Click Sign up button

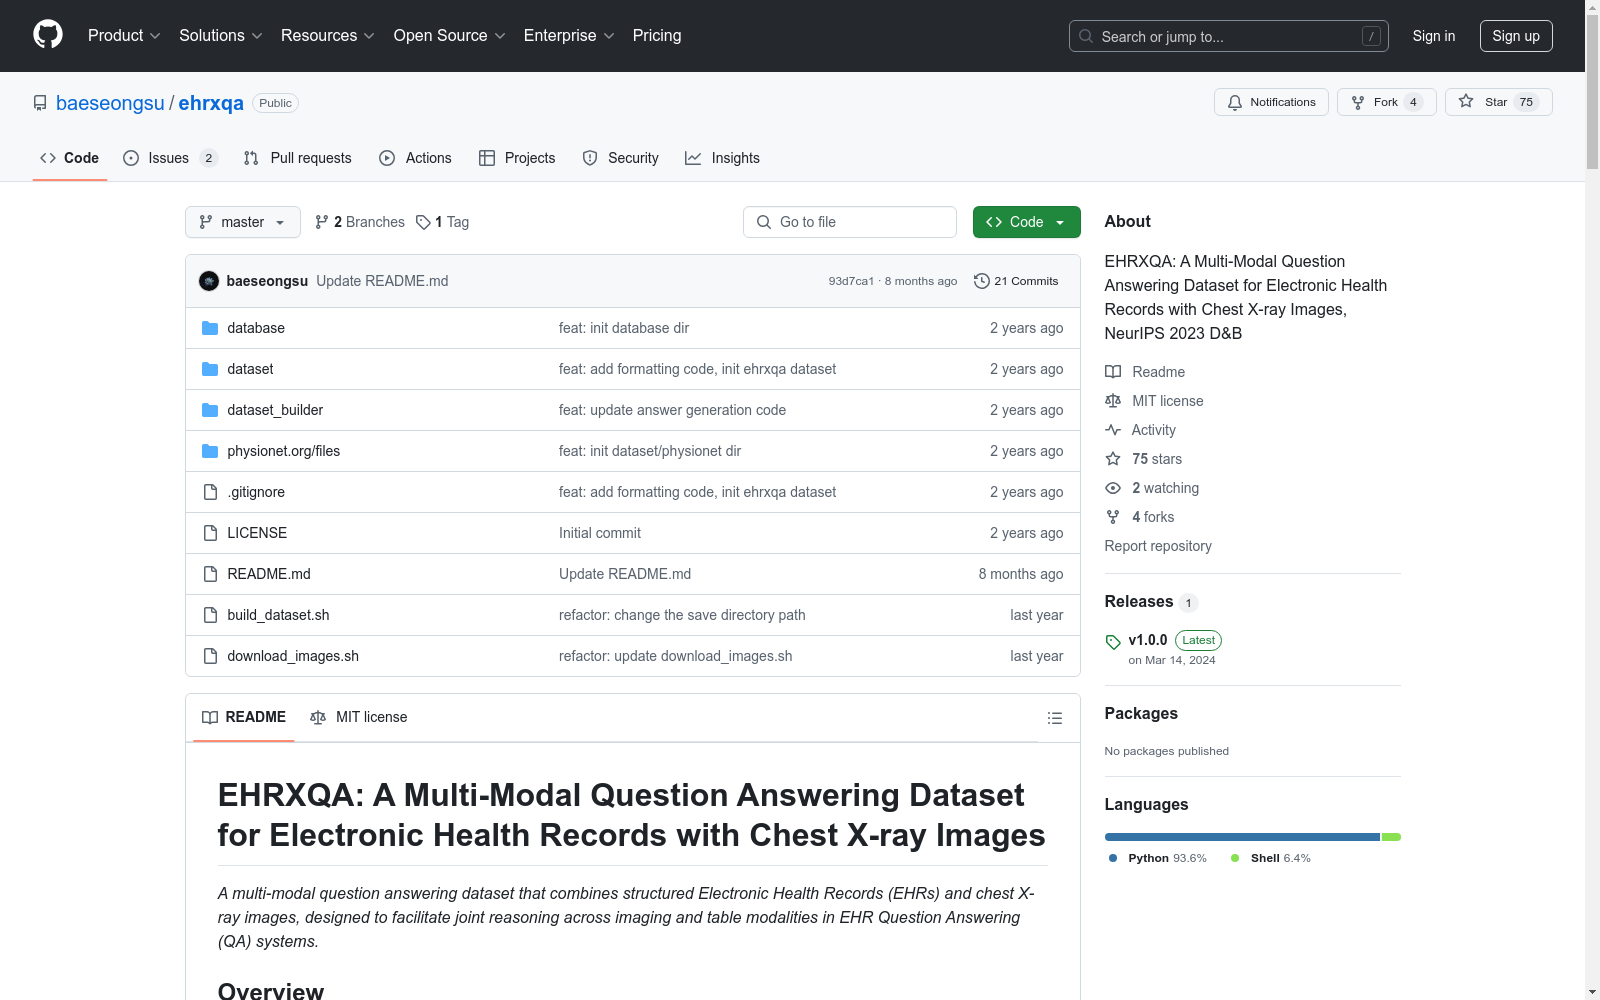point(1516,36)
